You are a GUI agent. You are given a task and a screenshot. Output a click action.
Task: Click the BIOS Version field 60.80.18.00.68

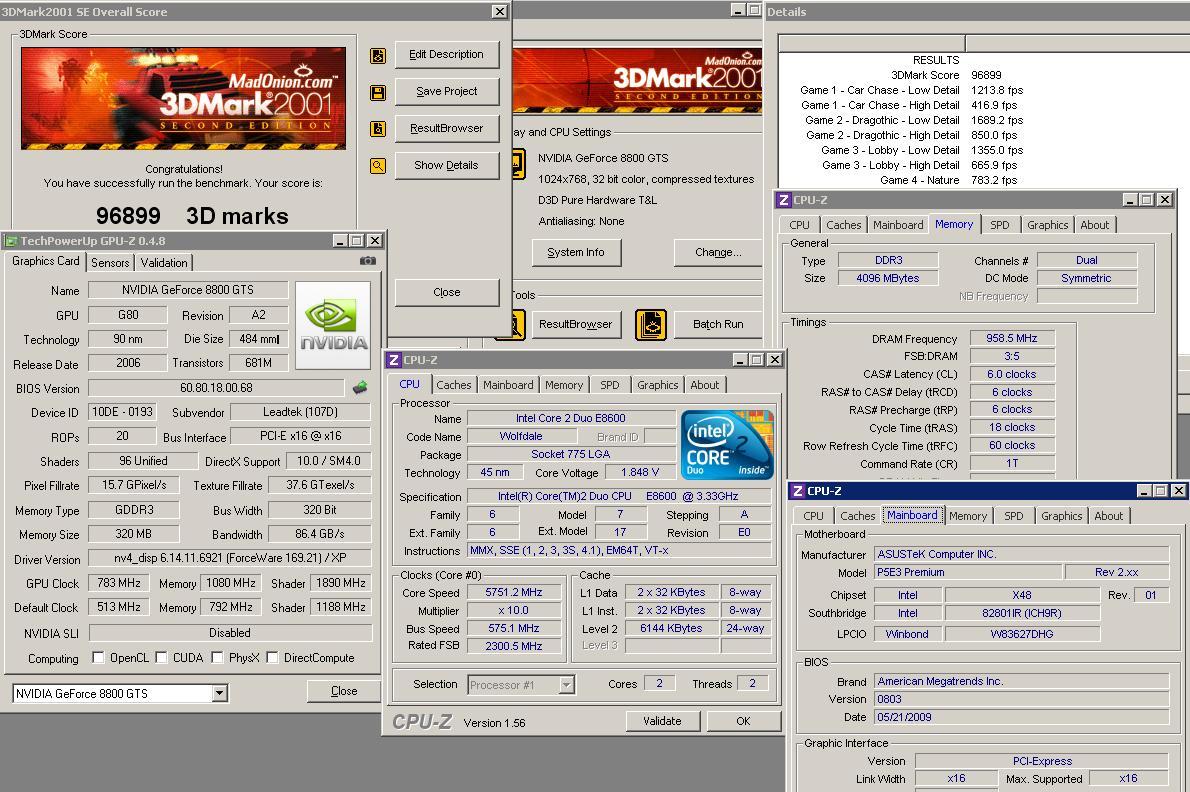(x=216, y=388)
